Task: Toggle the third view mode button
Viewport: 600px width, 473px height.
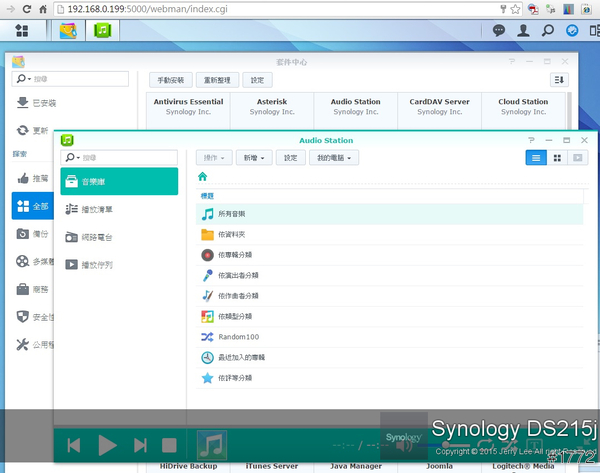Action: pyautogui.click(x=577, y=158)
